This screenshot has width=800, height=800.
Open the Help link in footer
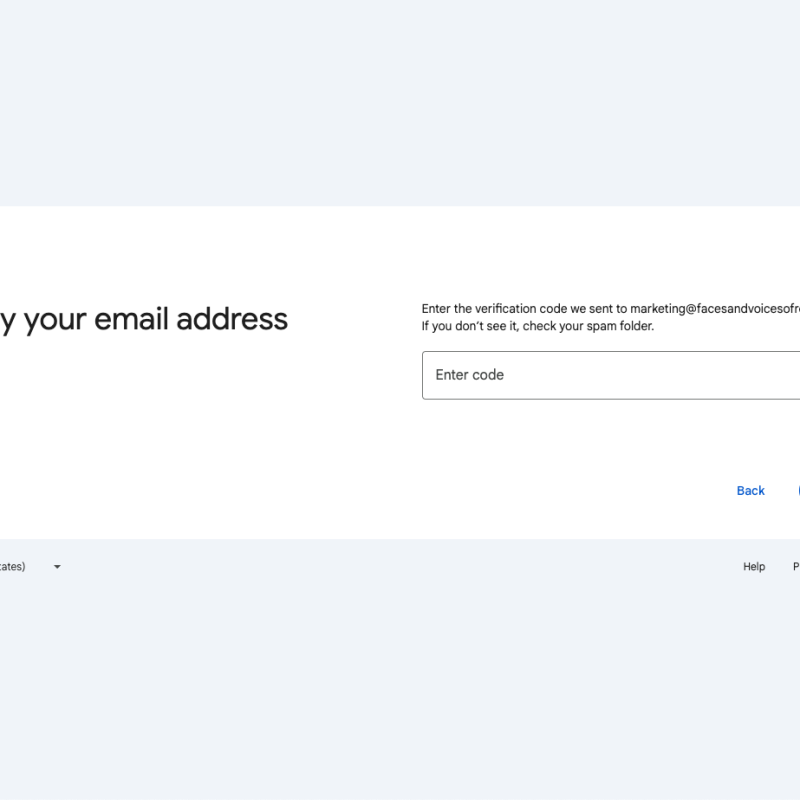pos(754,567)
